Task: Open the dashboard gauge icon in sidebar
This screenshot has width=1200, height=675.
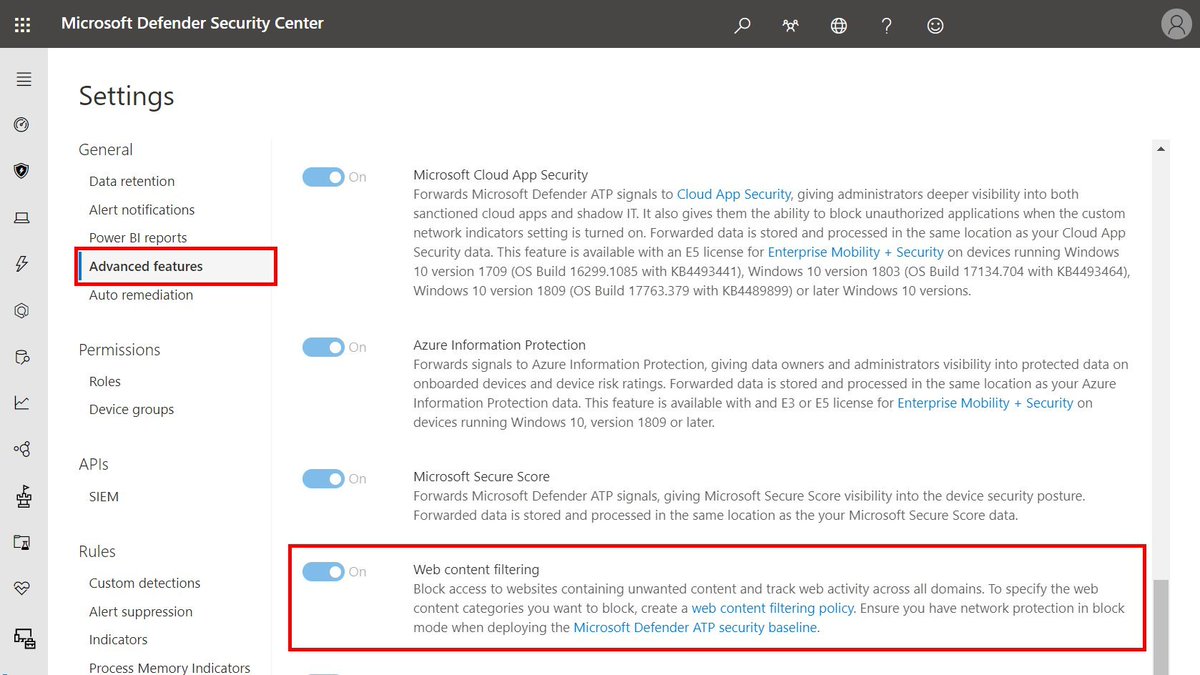Action: [22, 125]
